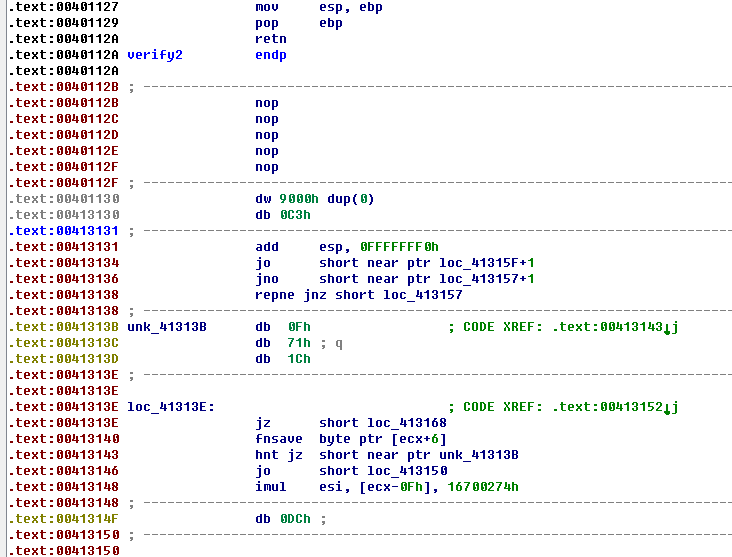Click the retn instruction
The image size is (732, 557).
point(271,39)
